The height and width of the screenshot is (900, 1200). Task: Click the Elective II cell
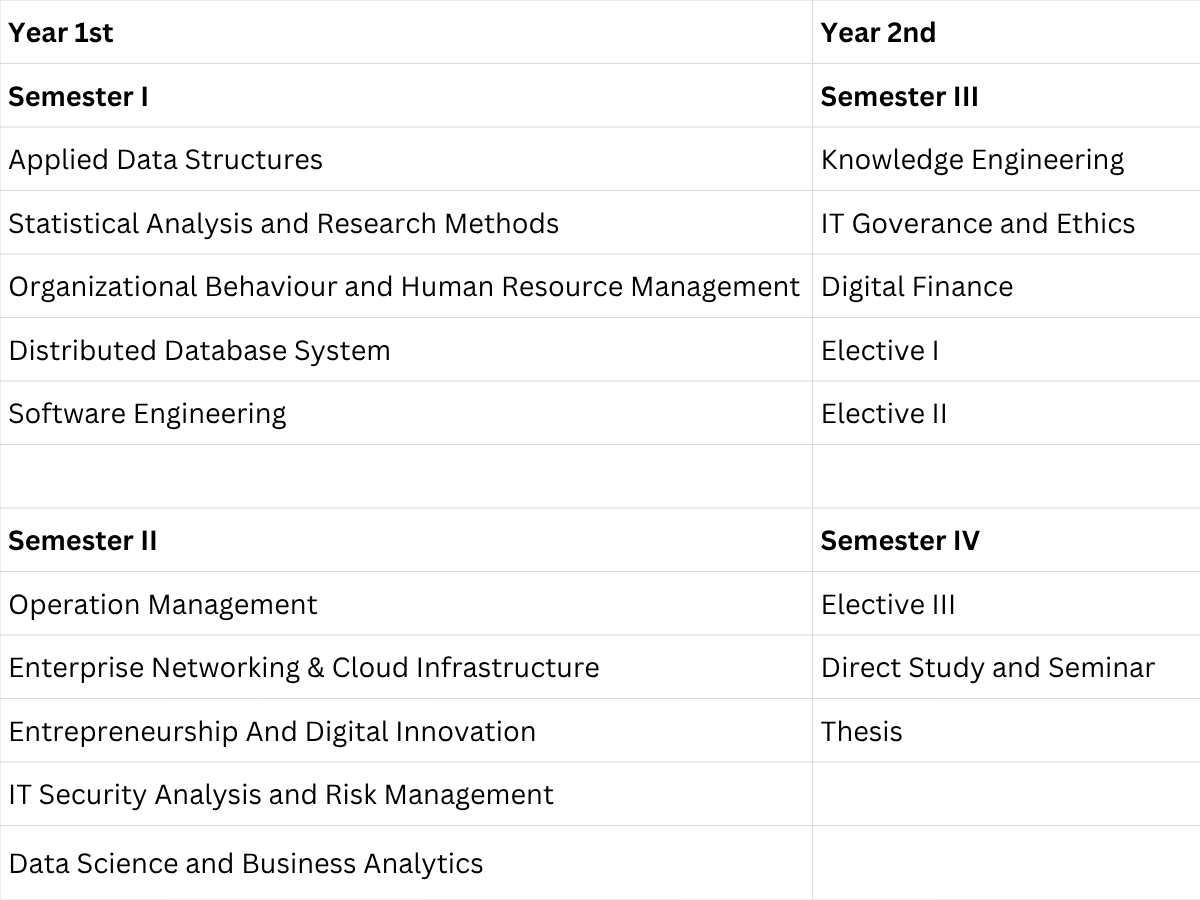[1006, 413]
